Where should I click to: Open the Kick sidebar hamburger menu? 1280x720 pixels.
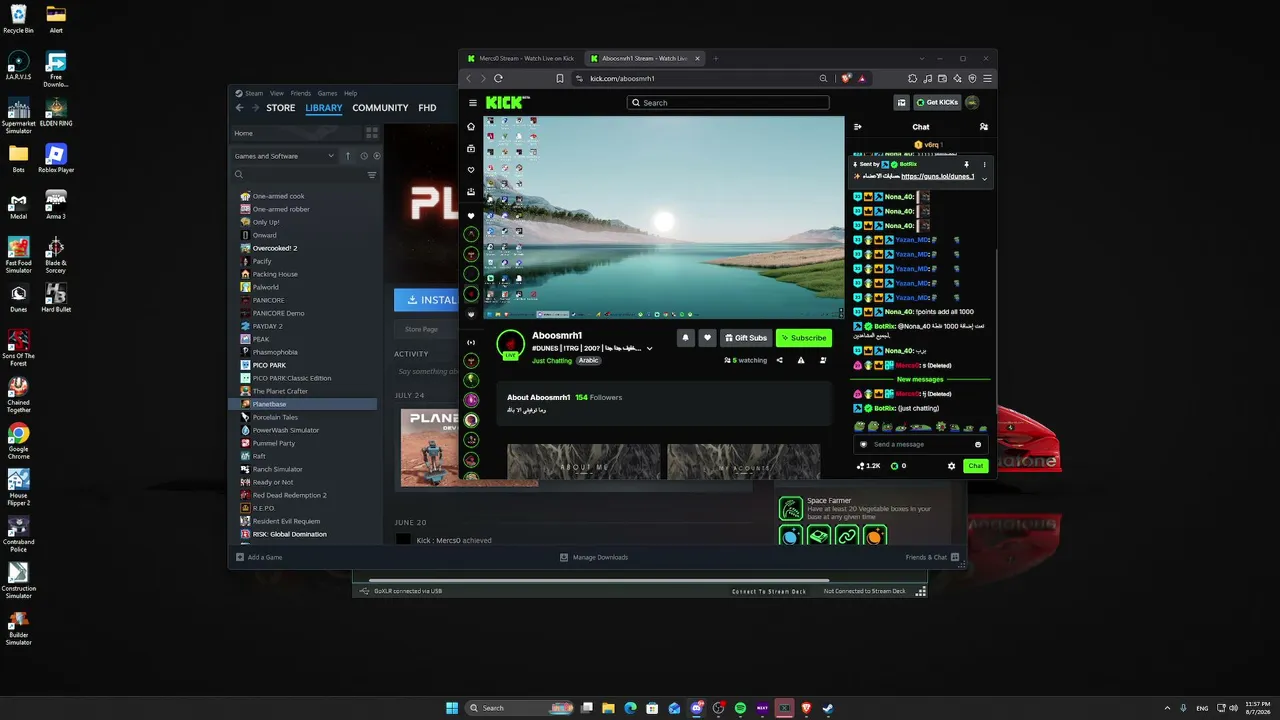473,103
